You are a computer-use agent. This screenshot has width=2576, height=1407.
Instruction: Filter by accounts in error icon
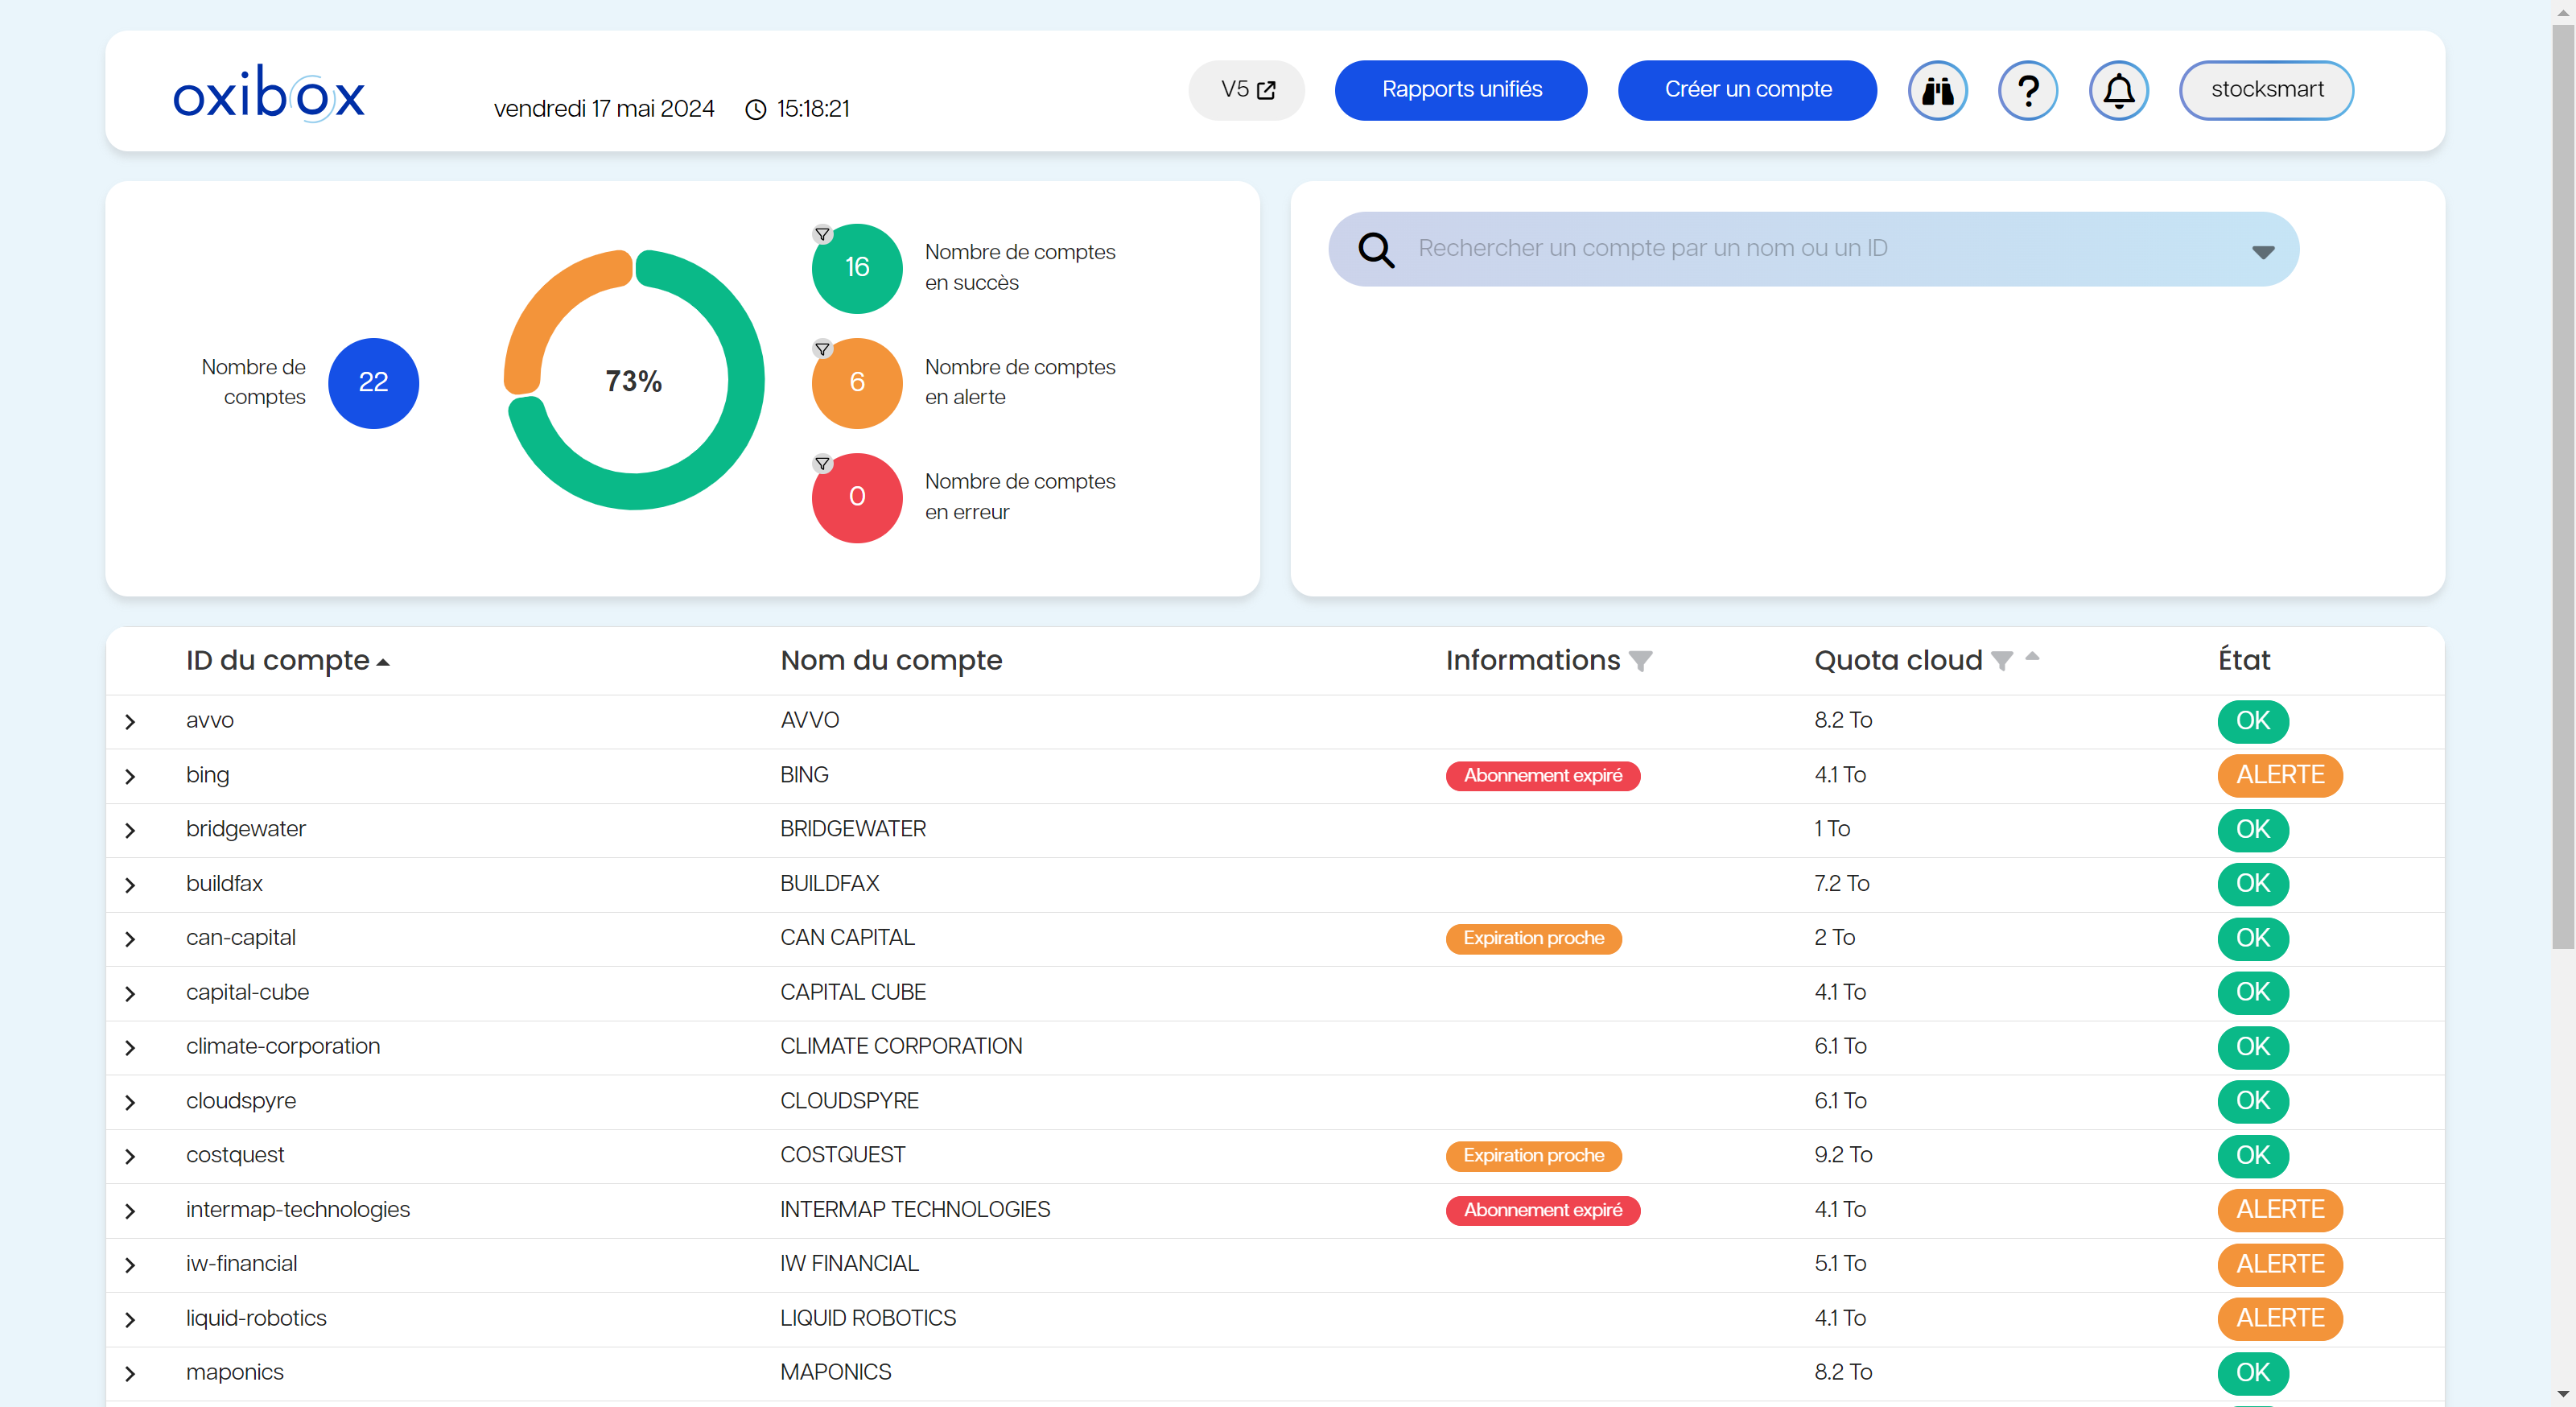(822, 463)
